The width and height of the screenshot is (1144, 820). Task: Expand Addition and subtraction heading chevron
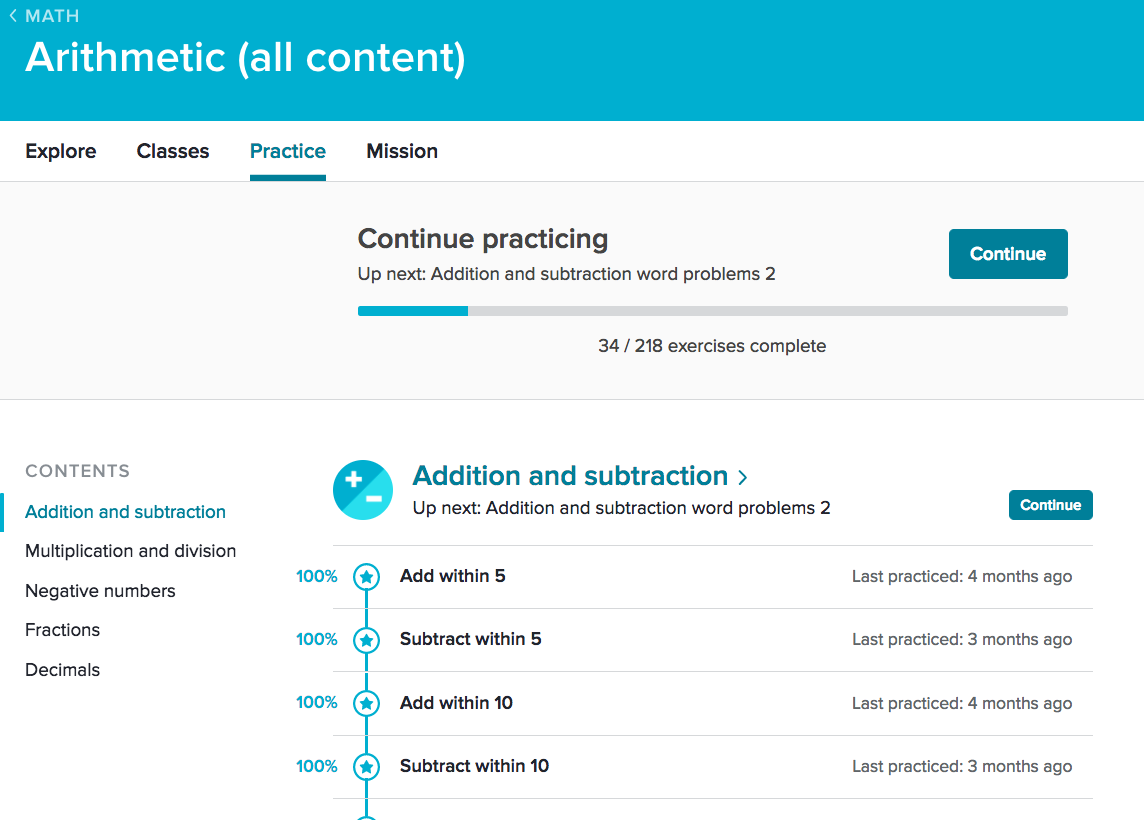[x=743, y=477]
